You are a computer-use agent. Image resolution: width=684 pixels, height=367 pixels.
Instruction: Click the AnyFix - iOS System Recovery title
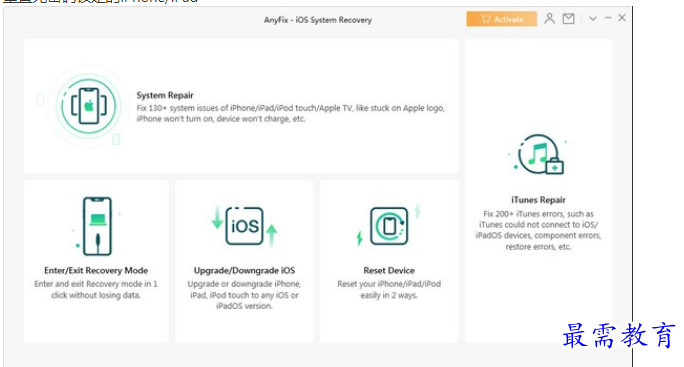click(318, 20)
